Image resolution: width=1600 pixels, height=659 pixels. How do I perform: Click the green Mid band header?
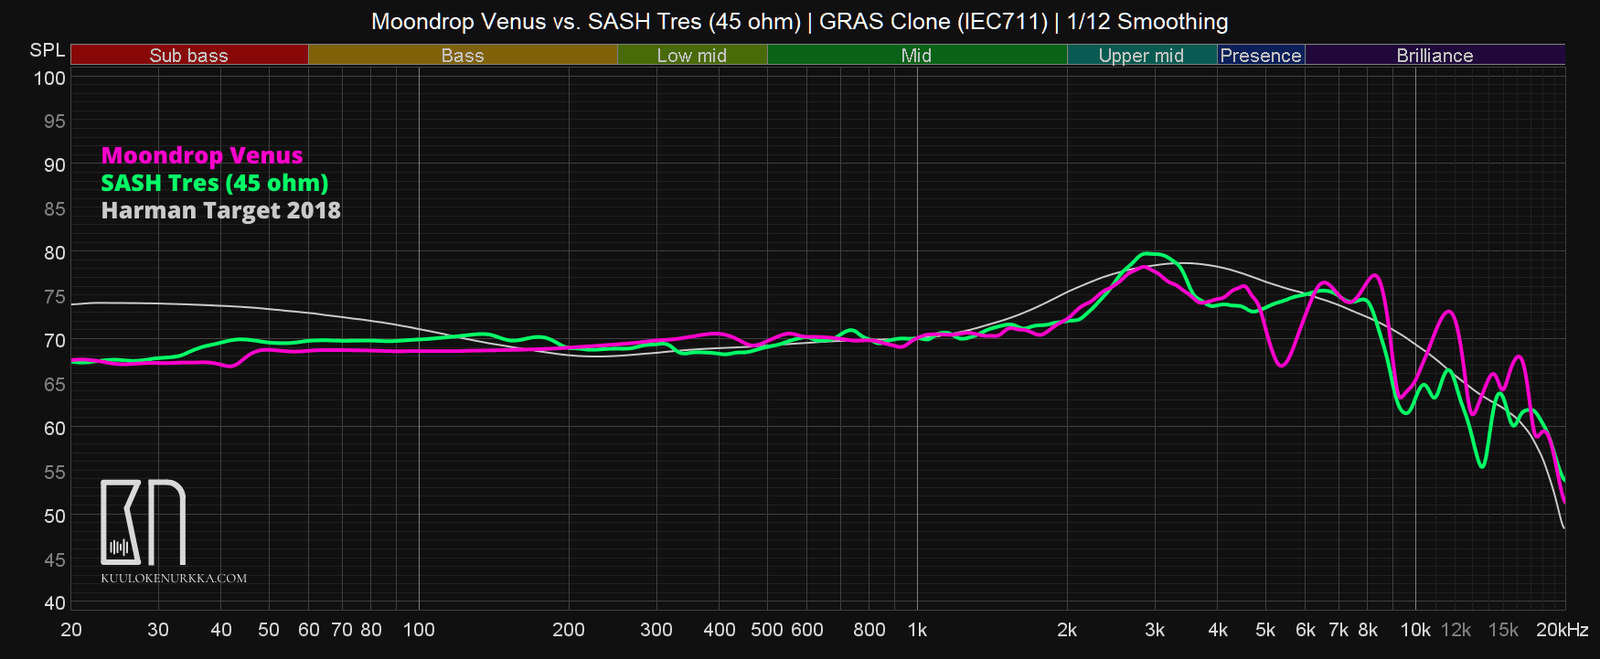[x=916, y=55]
